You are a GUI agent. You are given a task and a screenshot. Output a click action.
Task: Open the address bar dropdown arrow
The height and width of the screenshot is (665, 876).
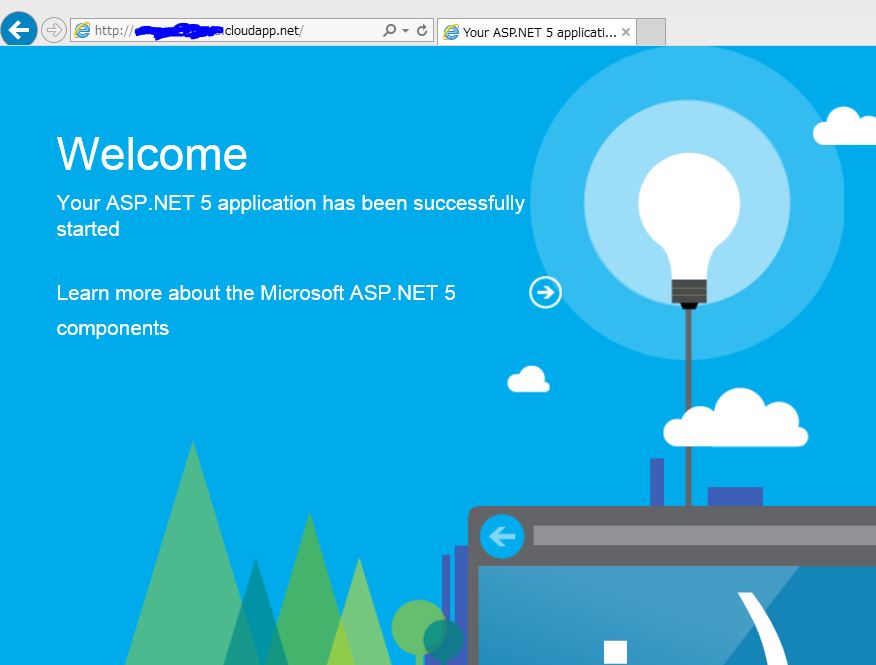click(406, 31)
